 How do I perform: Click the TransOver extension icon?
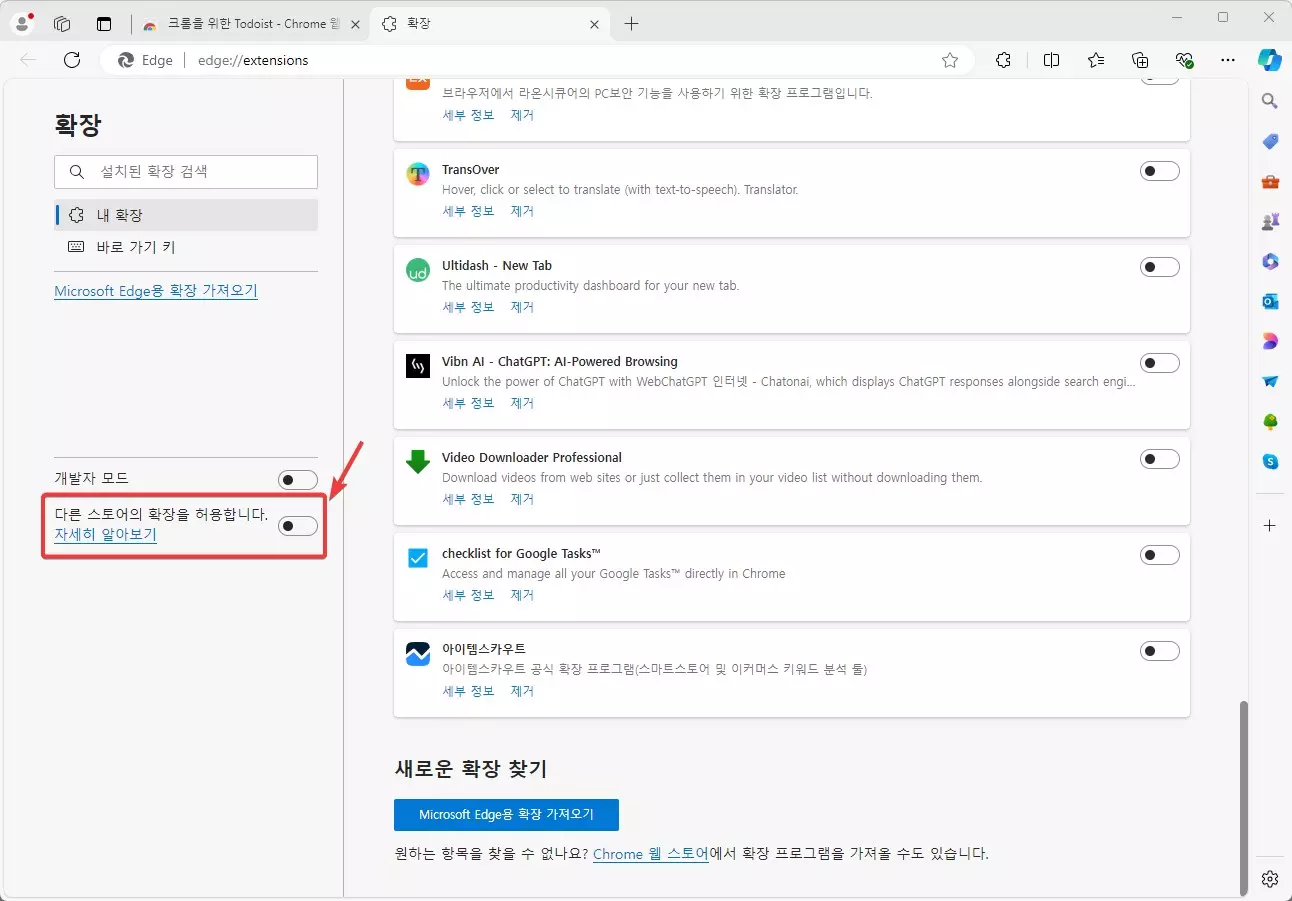tap(418, 175)
